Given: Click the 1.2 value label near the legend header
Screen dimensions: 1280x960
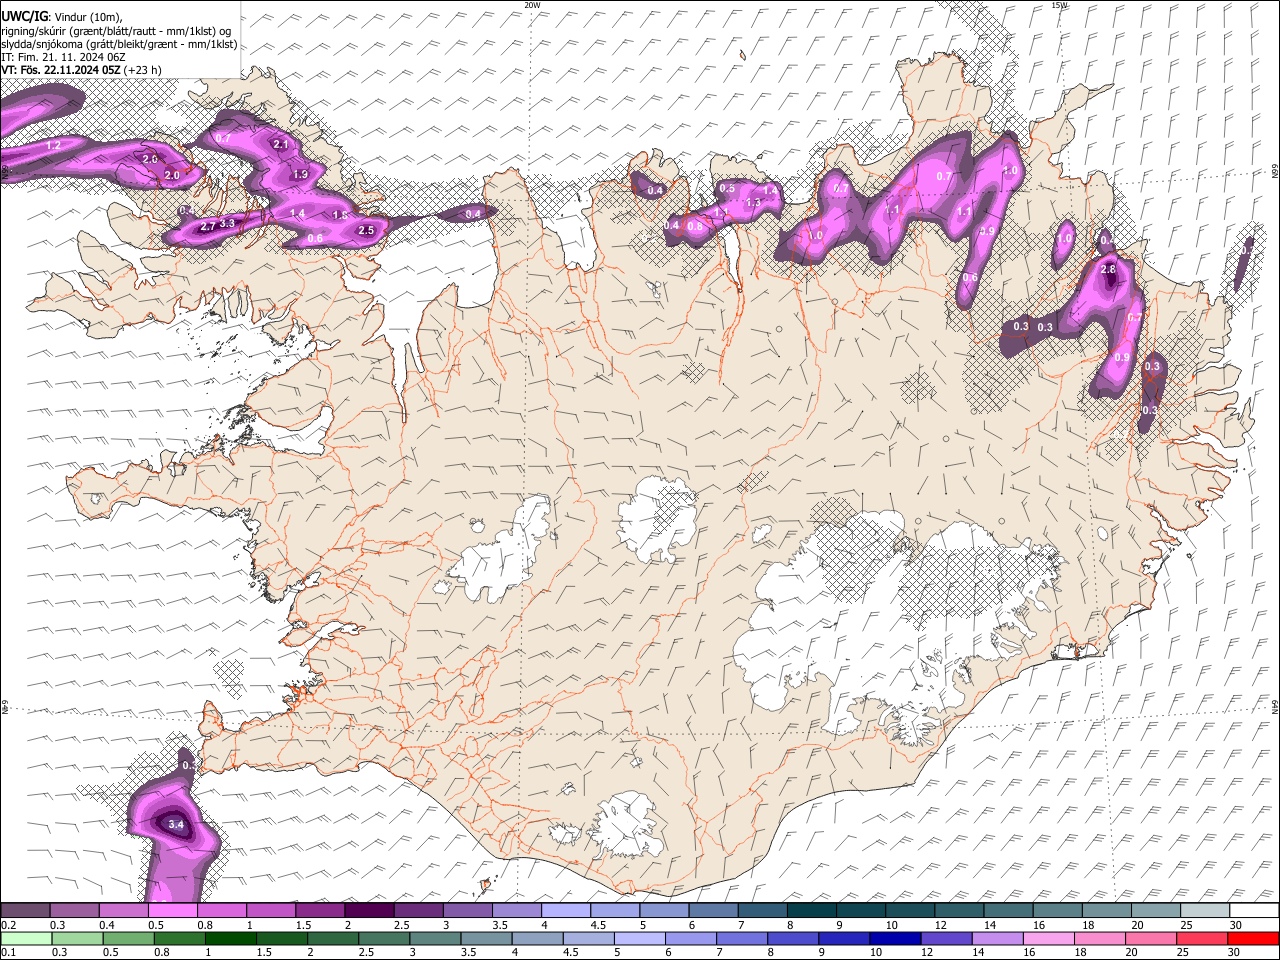Looking at the screenshot, I should point(54,146).
